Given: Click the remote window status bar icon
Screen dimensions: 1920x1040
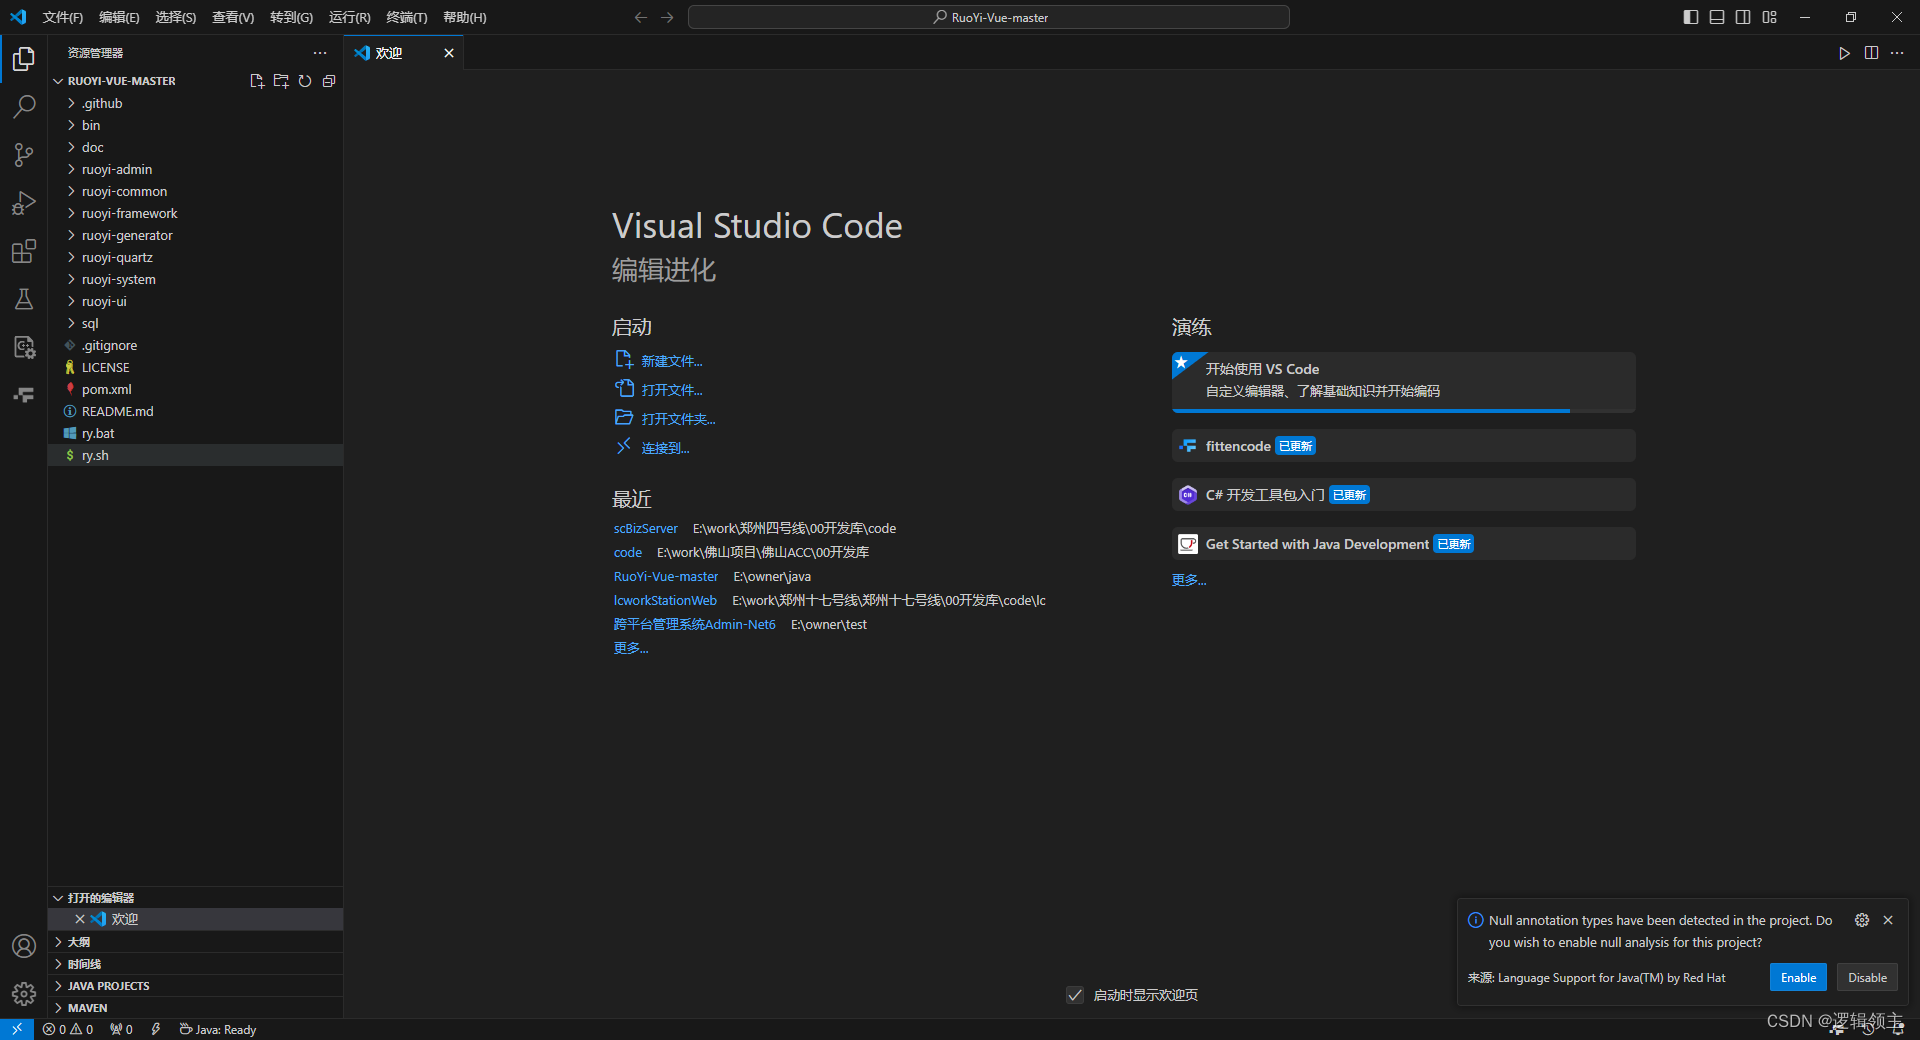Looking at the screenshot, I should click(x=17, y=1029).
